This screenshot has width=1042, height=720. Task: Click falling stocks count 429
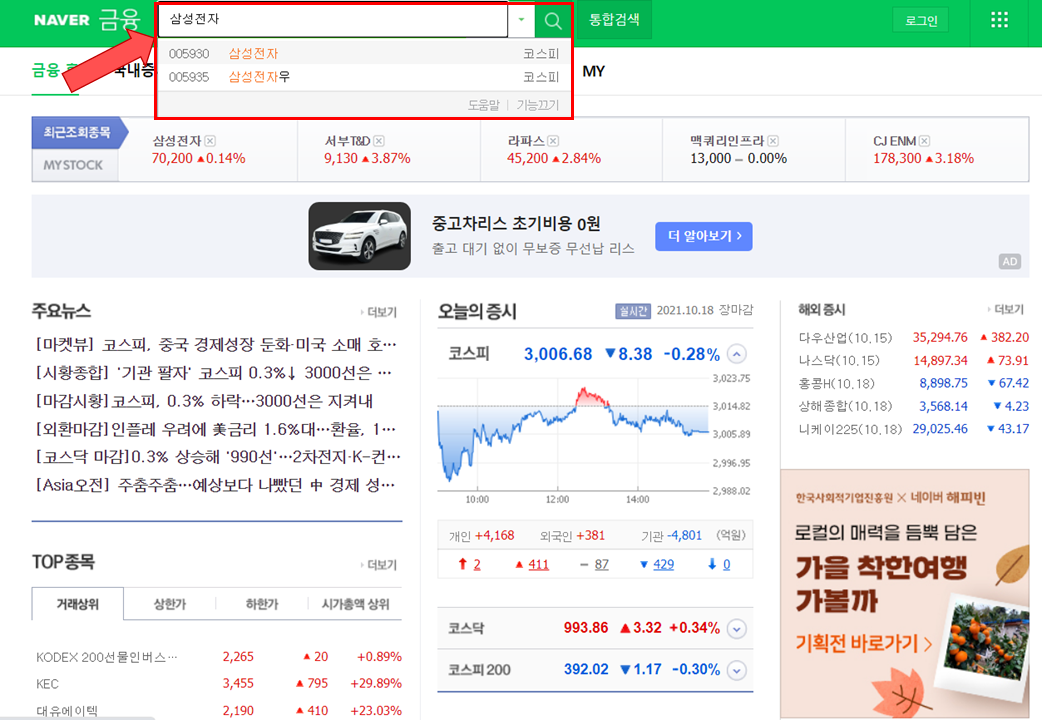click(663, 564)
